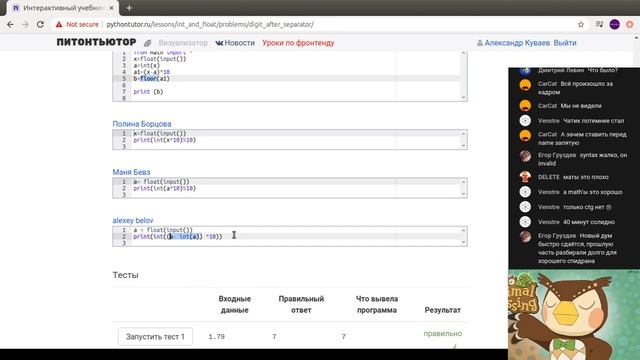The image size is (640, 360).
Task: Click the Запустить тест 1 button
Action: (155, 337)
